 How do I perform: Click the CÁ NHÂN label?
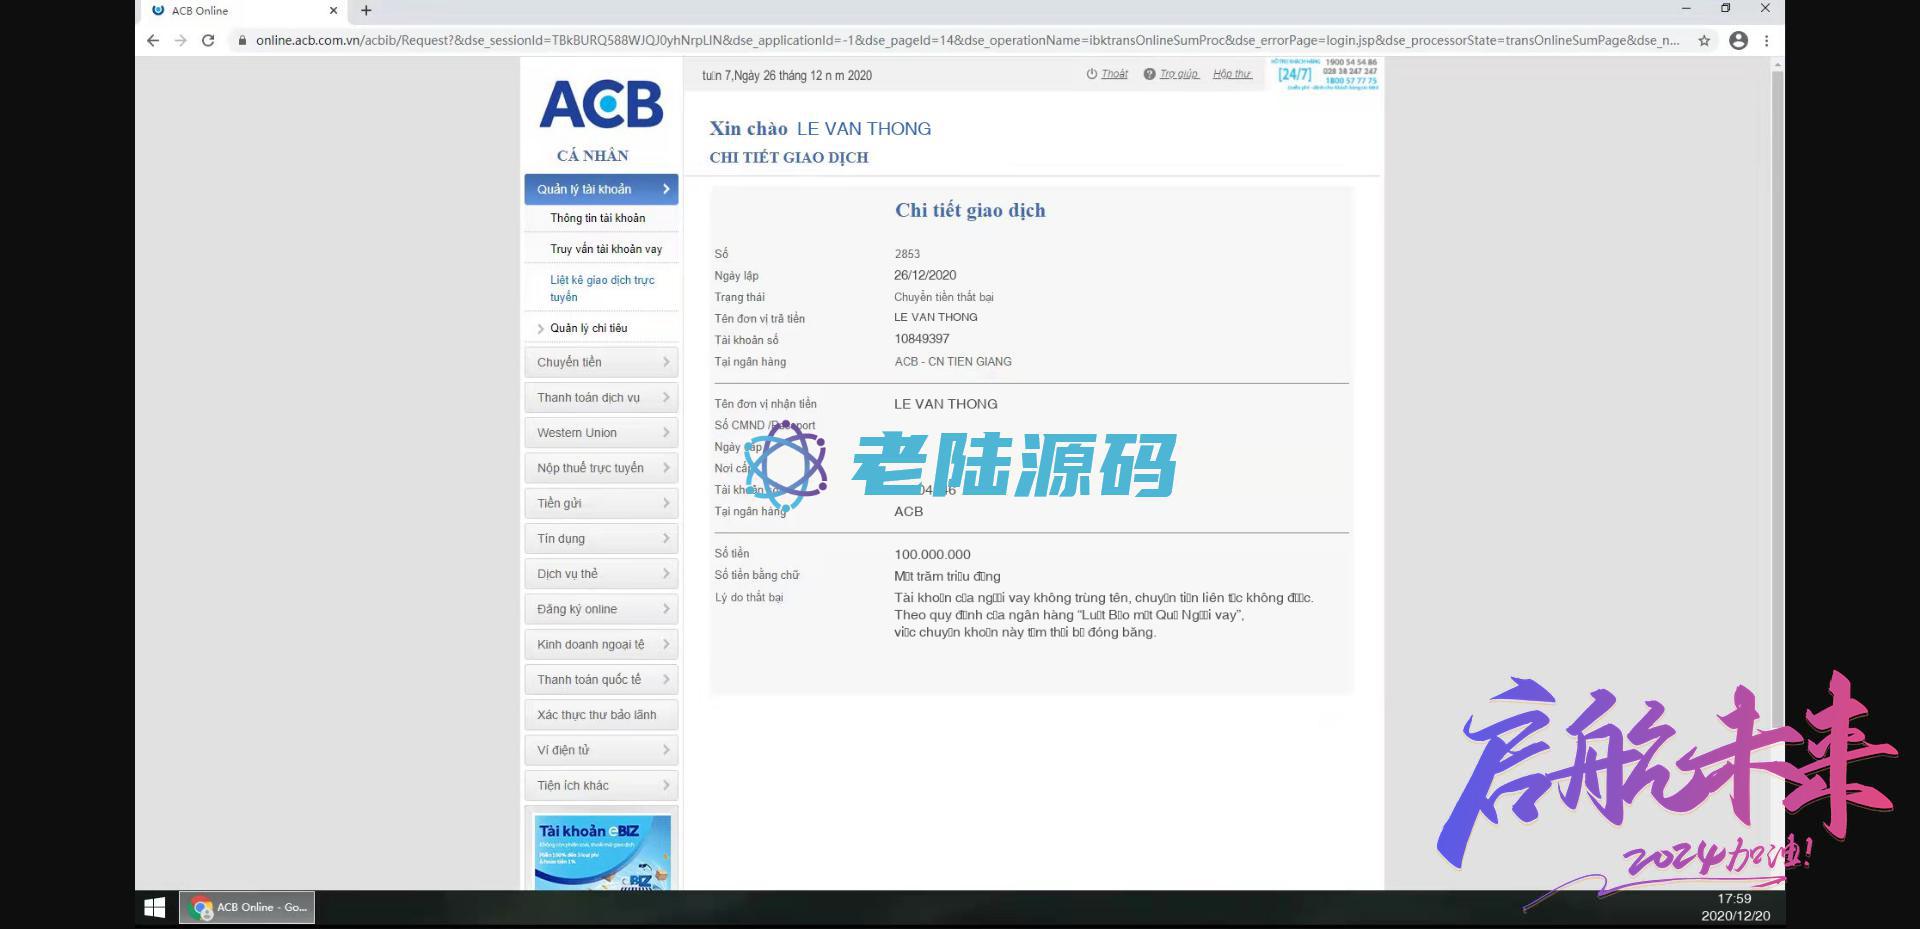pyautogui.click(x=593, y=155)
